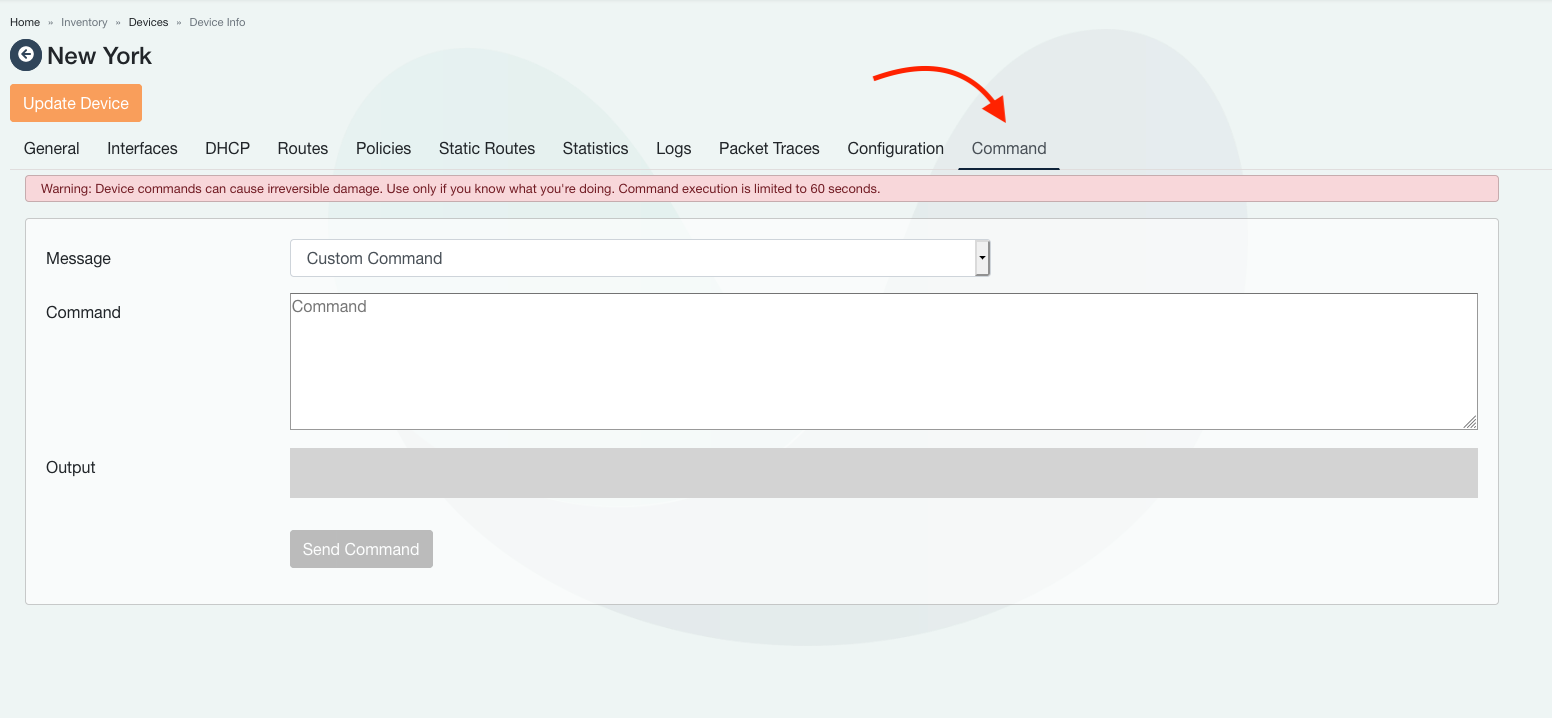Screen dimensions: 1552x718
Task: Go to Inventory via the breadcrumb
Action: pyautogui.click(x=84, y=22)
